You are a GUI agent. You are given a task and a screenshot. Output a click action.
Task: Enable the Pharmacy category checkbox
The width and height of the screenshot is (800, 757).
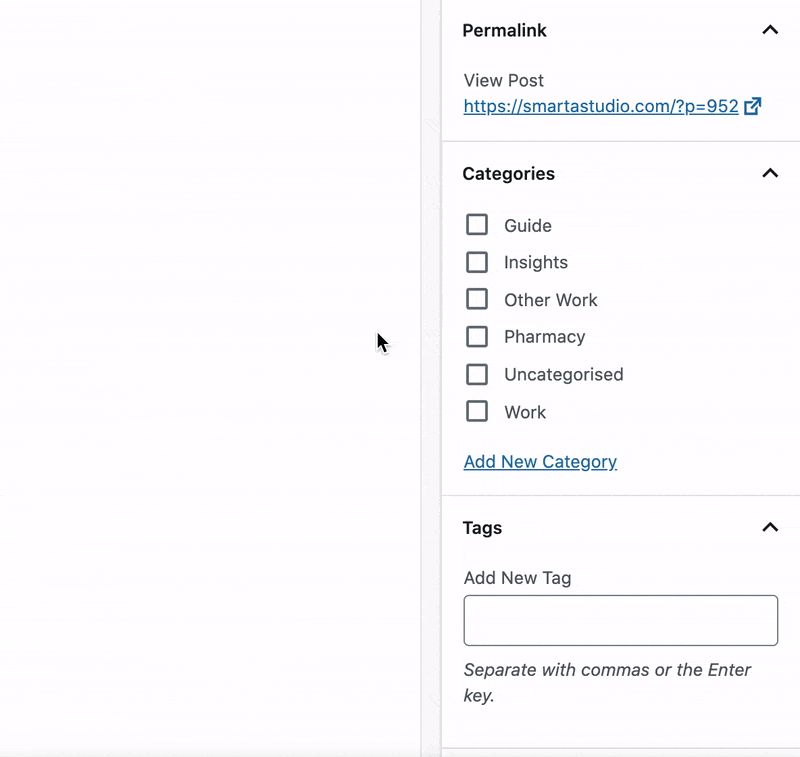pyautogui.click(x=477, y=337)
